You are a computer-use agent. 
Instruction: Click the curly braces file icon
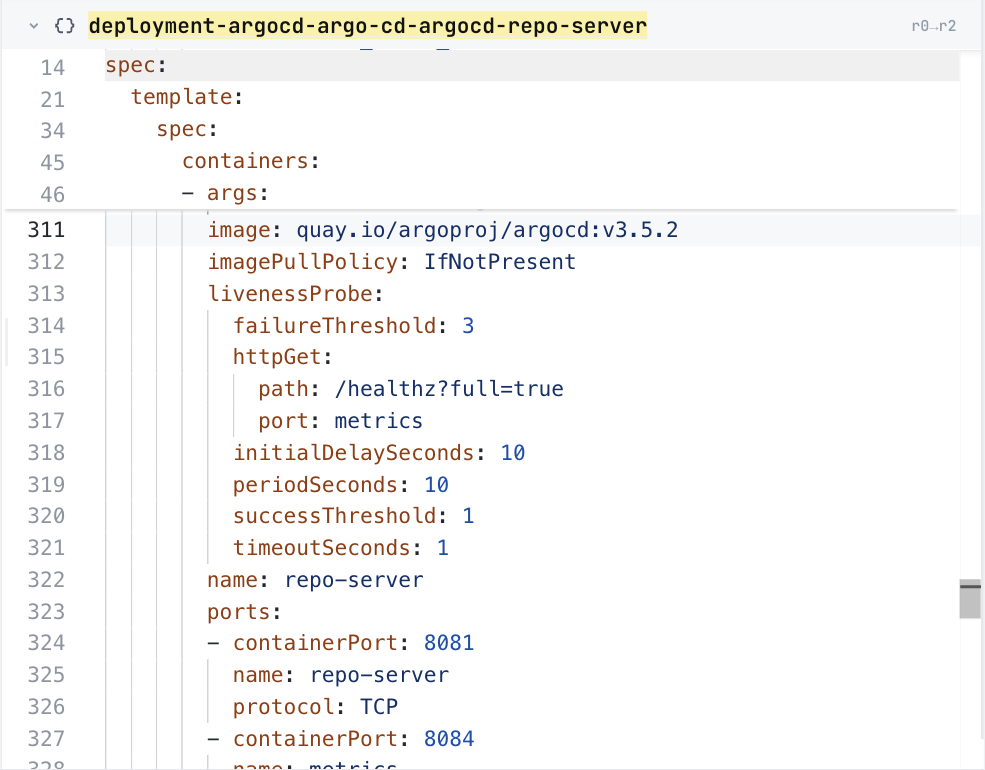(64, 26)
